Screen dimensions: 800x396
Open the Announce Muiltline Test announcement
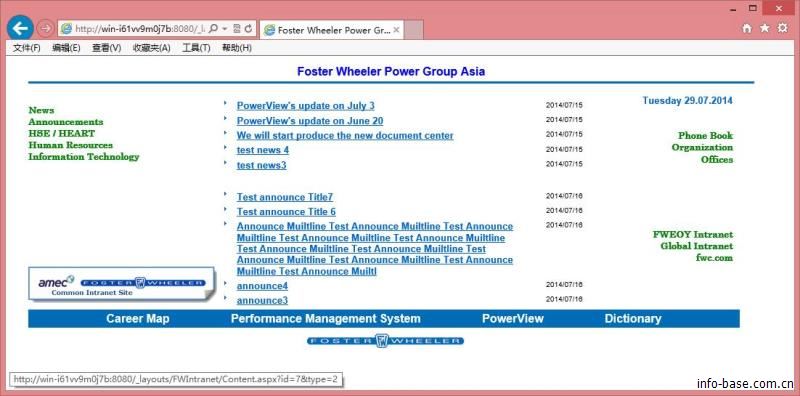coord(375,249)
